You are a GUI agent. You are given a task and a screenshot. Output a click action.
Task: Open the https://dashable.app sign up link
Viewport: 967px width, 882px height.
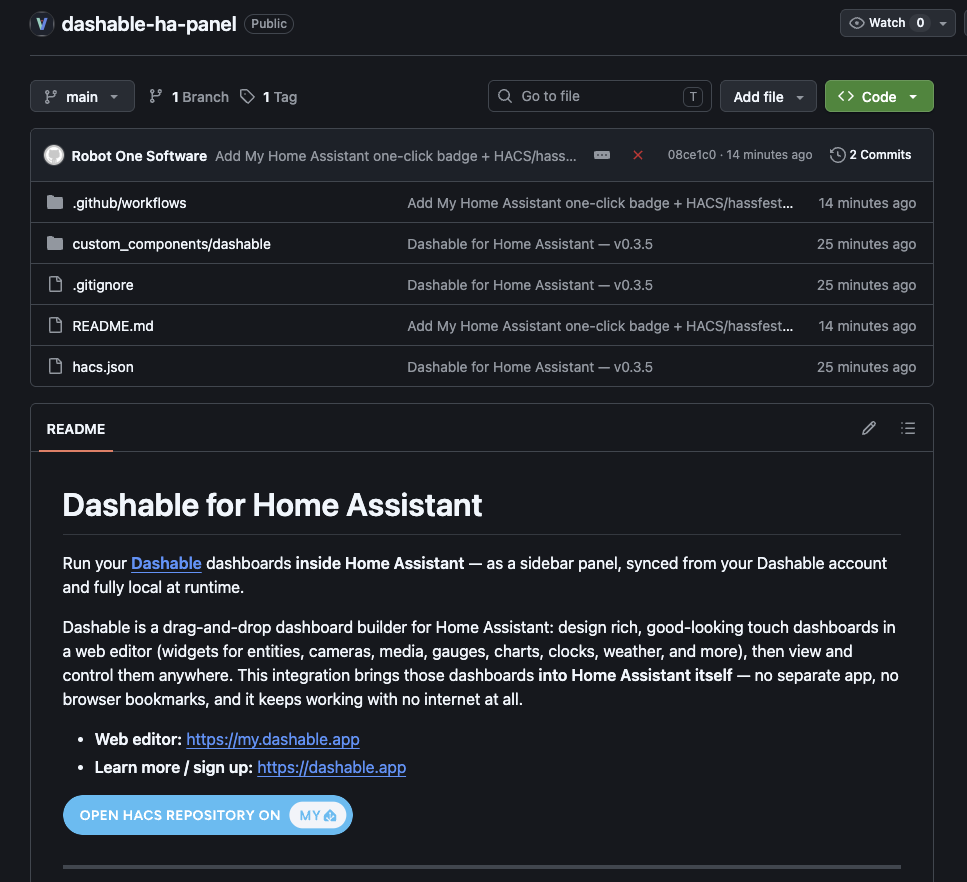(331, 767)
